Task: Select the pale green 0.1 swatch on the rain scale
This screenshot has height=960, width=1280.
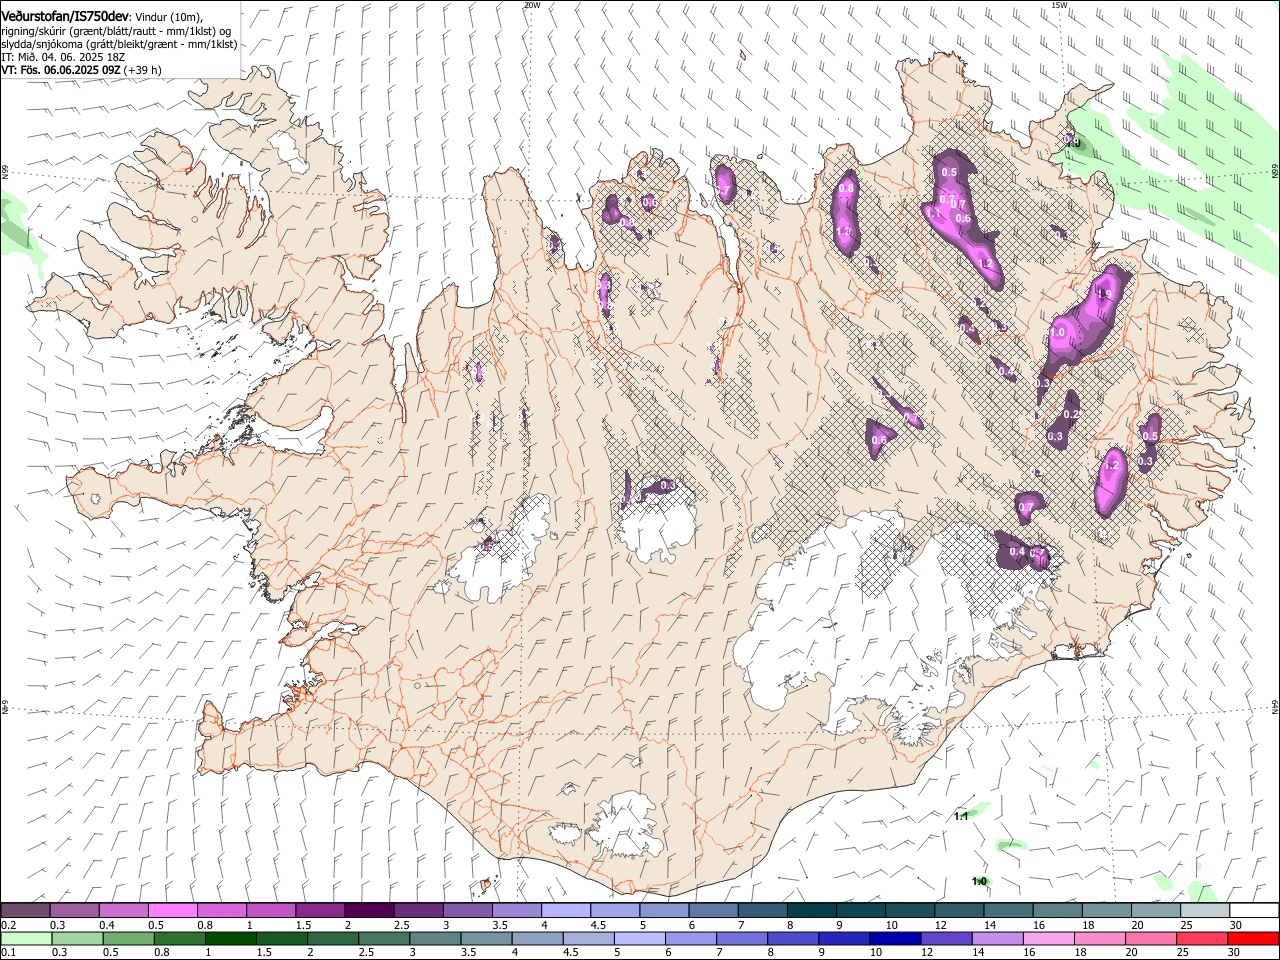Action: (x=26, y=938)
